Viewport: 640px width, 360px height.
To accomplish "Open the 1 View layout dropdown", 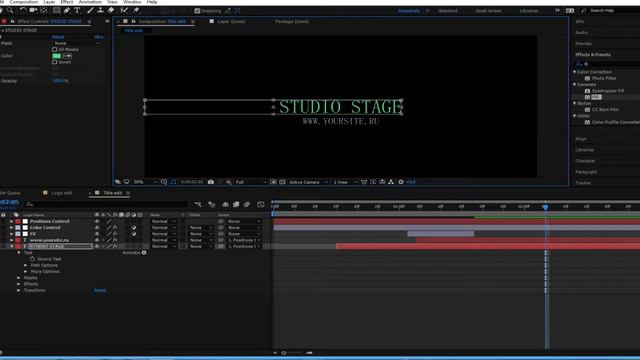I will tap(345, 182).
